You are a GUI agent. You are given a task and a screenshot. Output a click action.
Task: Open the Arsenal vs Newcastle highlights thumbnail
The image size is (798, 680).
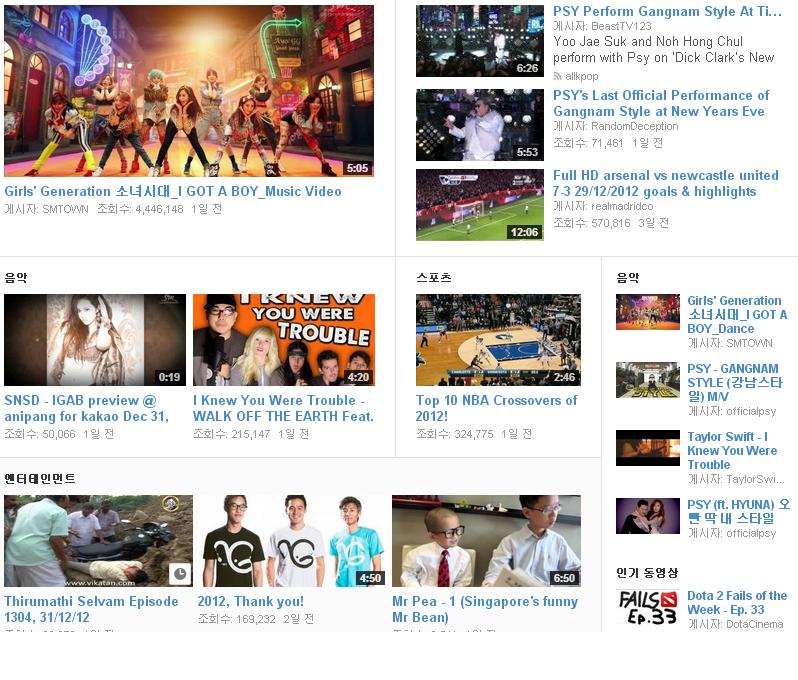480,205
